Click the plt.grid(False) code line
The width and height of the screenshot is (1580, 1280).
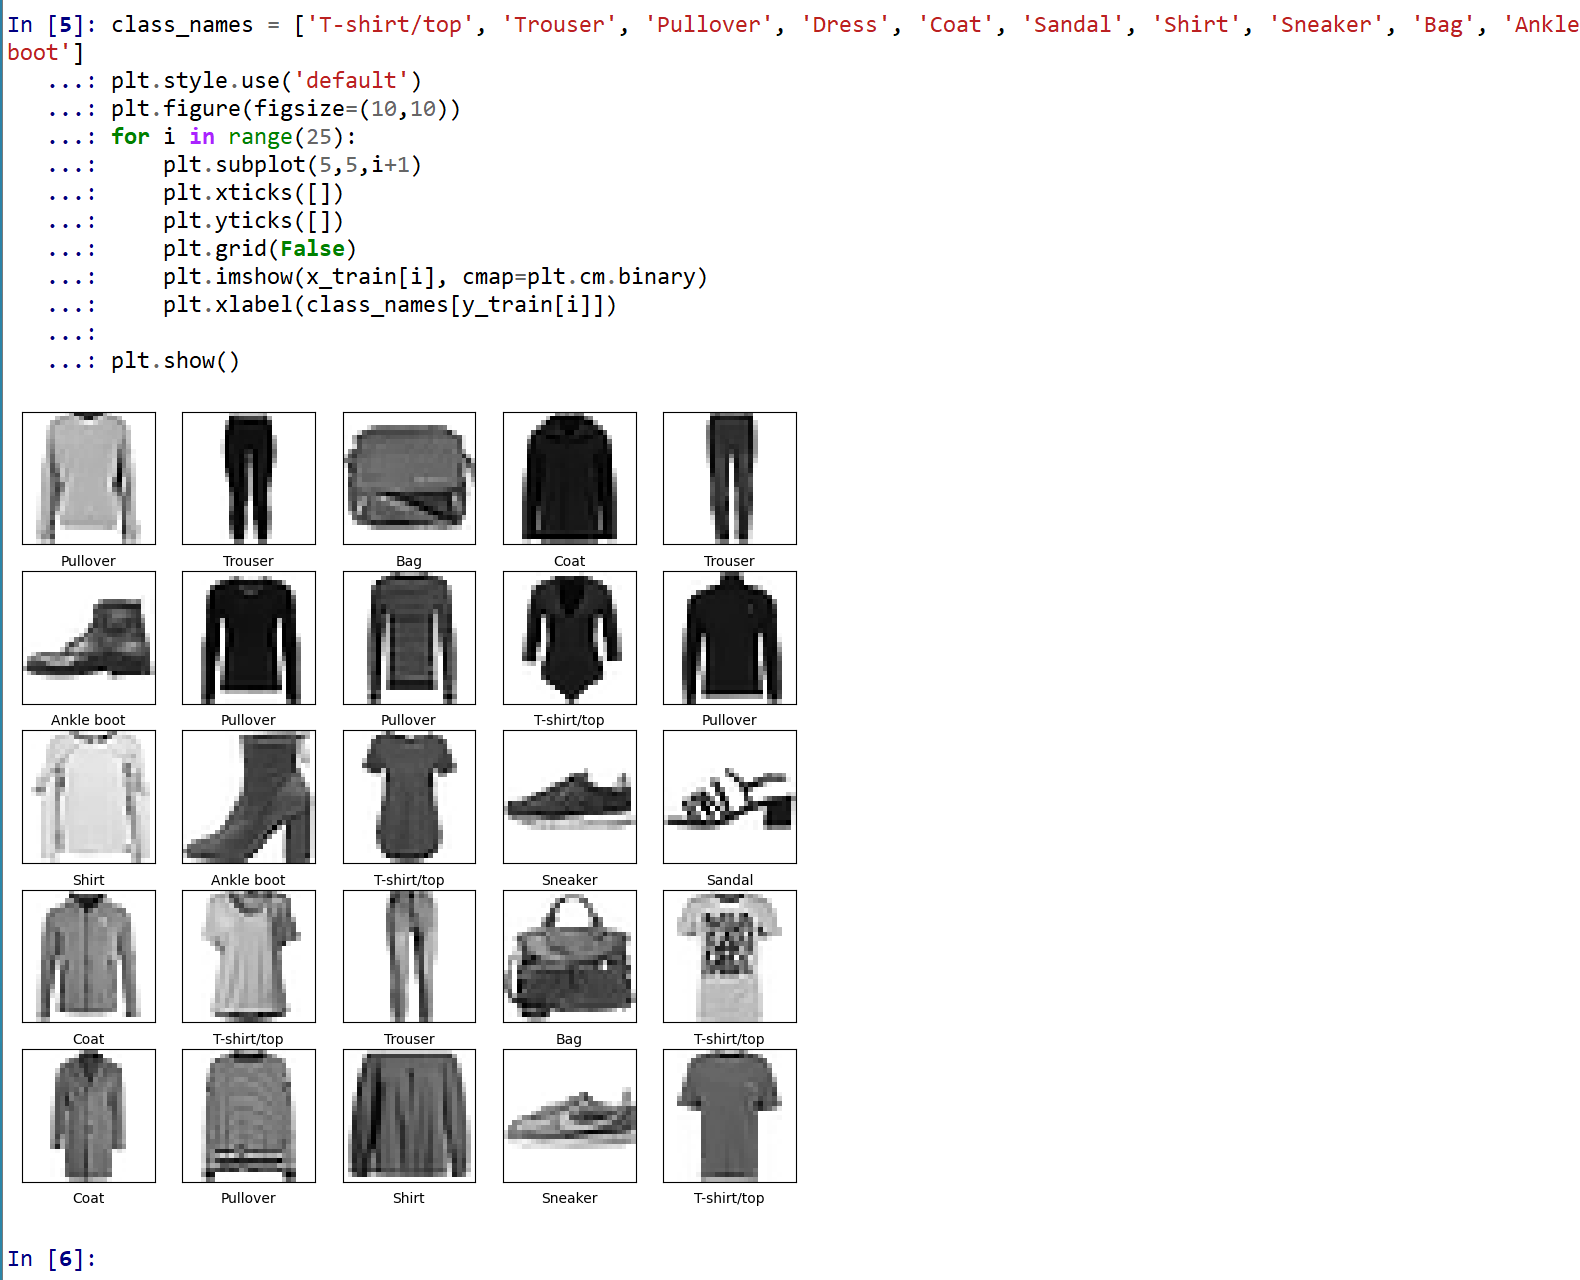260,248
